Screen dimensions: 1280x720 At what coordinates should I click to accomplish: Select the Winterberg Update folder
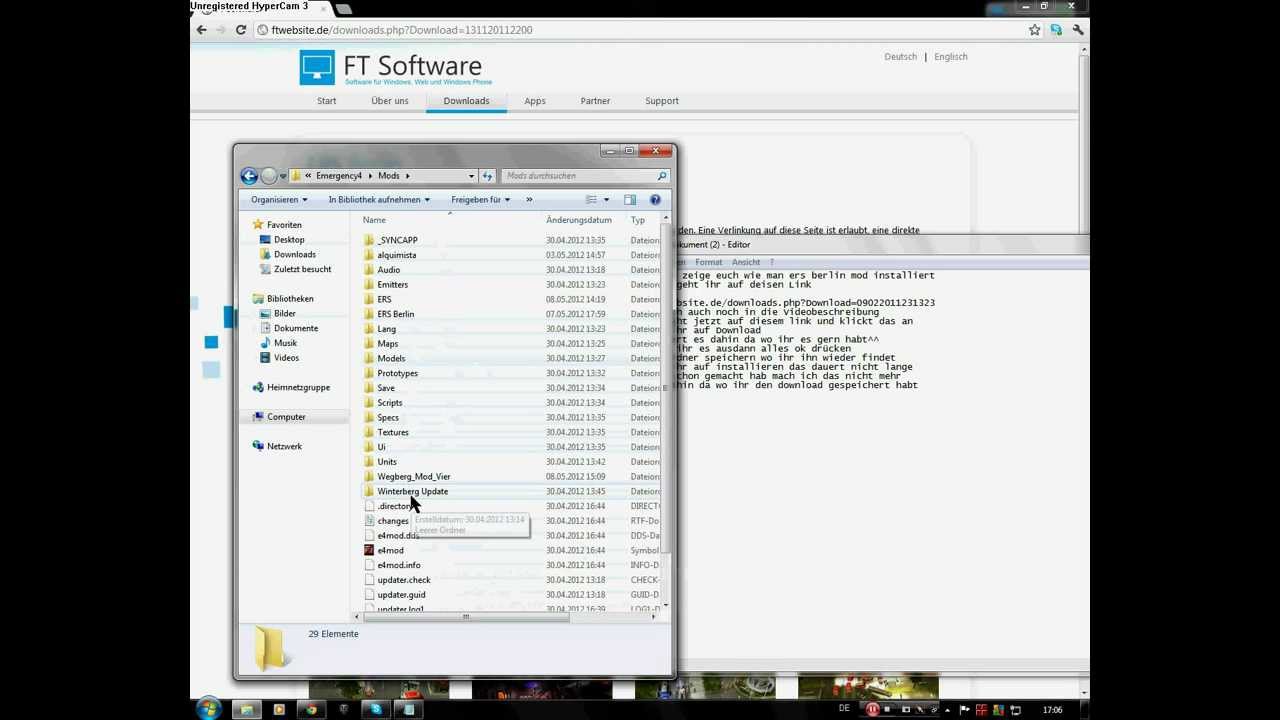coord(412,492)
